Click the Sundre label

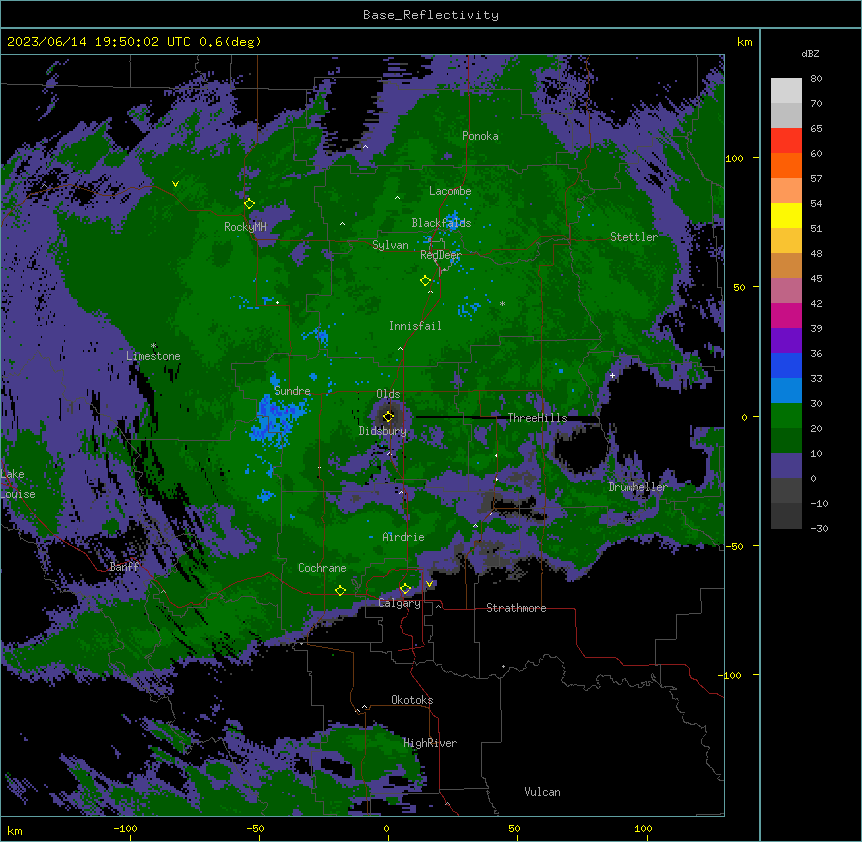(x=292, y=391)
